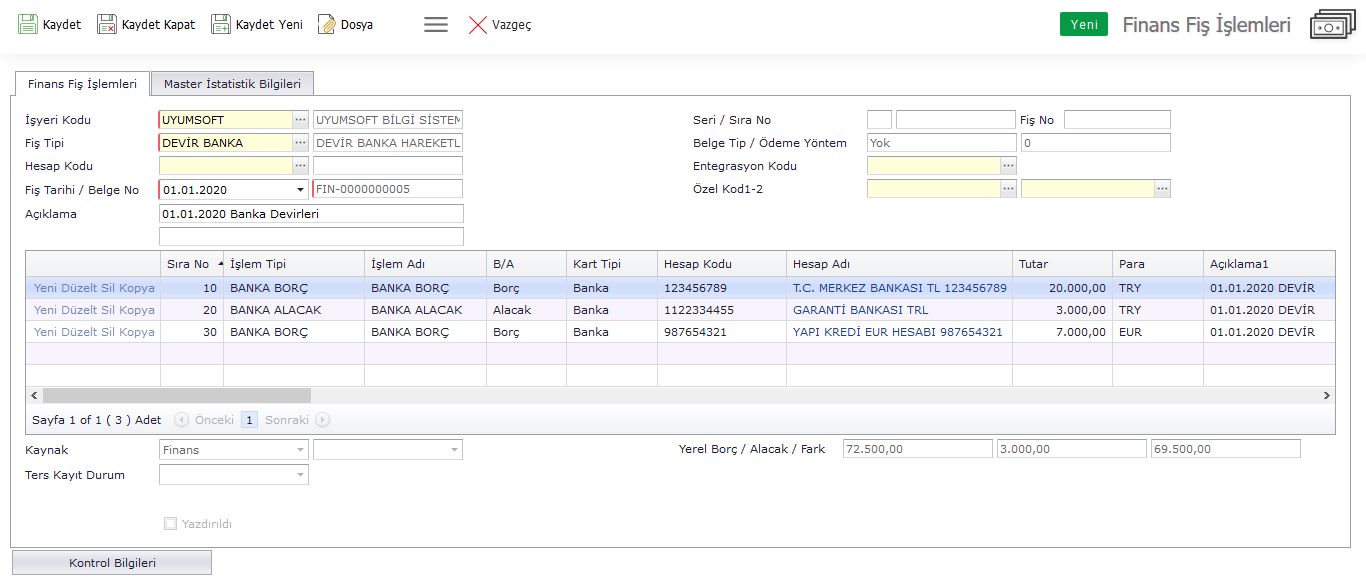Expand the Kaynak Finans dropdown
This screenshot has height=577, width=1366.
coord(300,450)
